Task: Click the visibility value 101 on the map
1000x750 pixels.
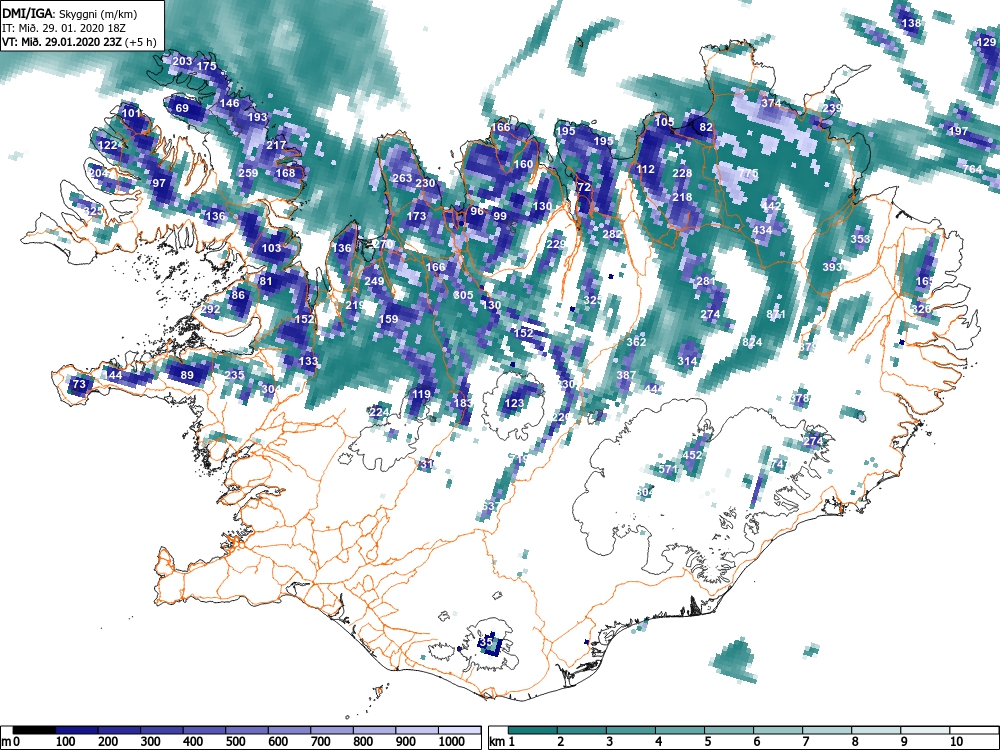Action: 131,114
